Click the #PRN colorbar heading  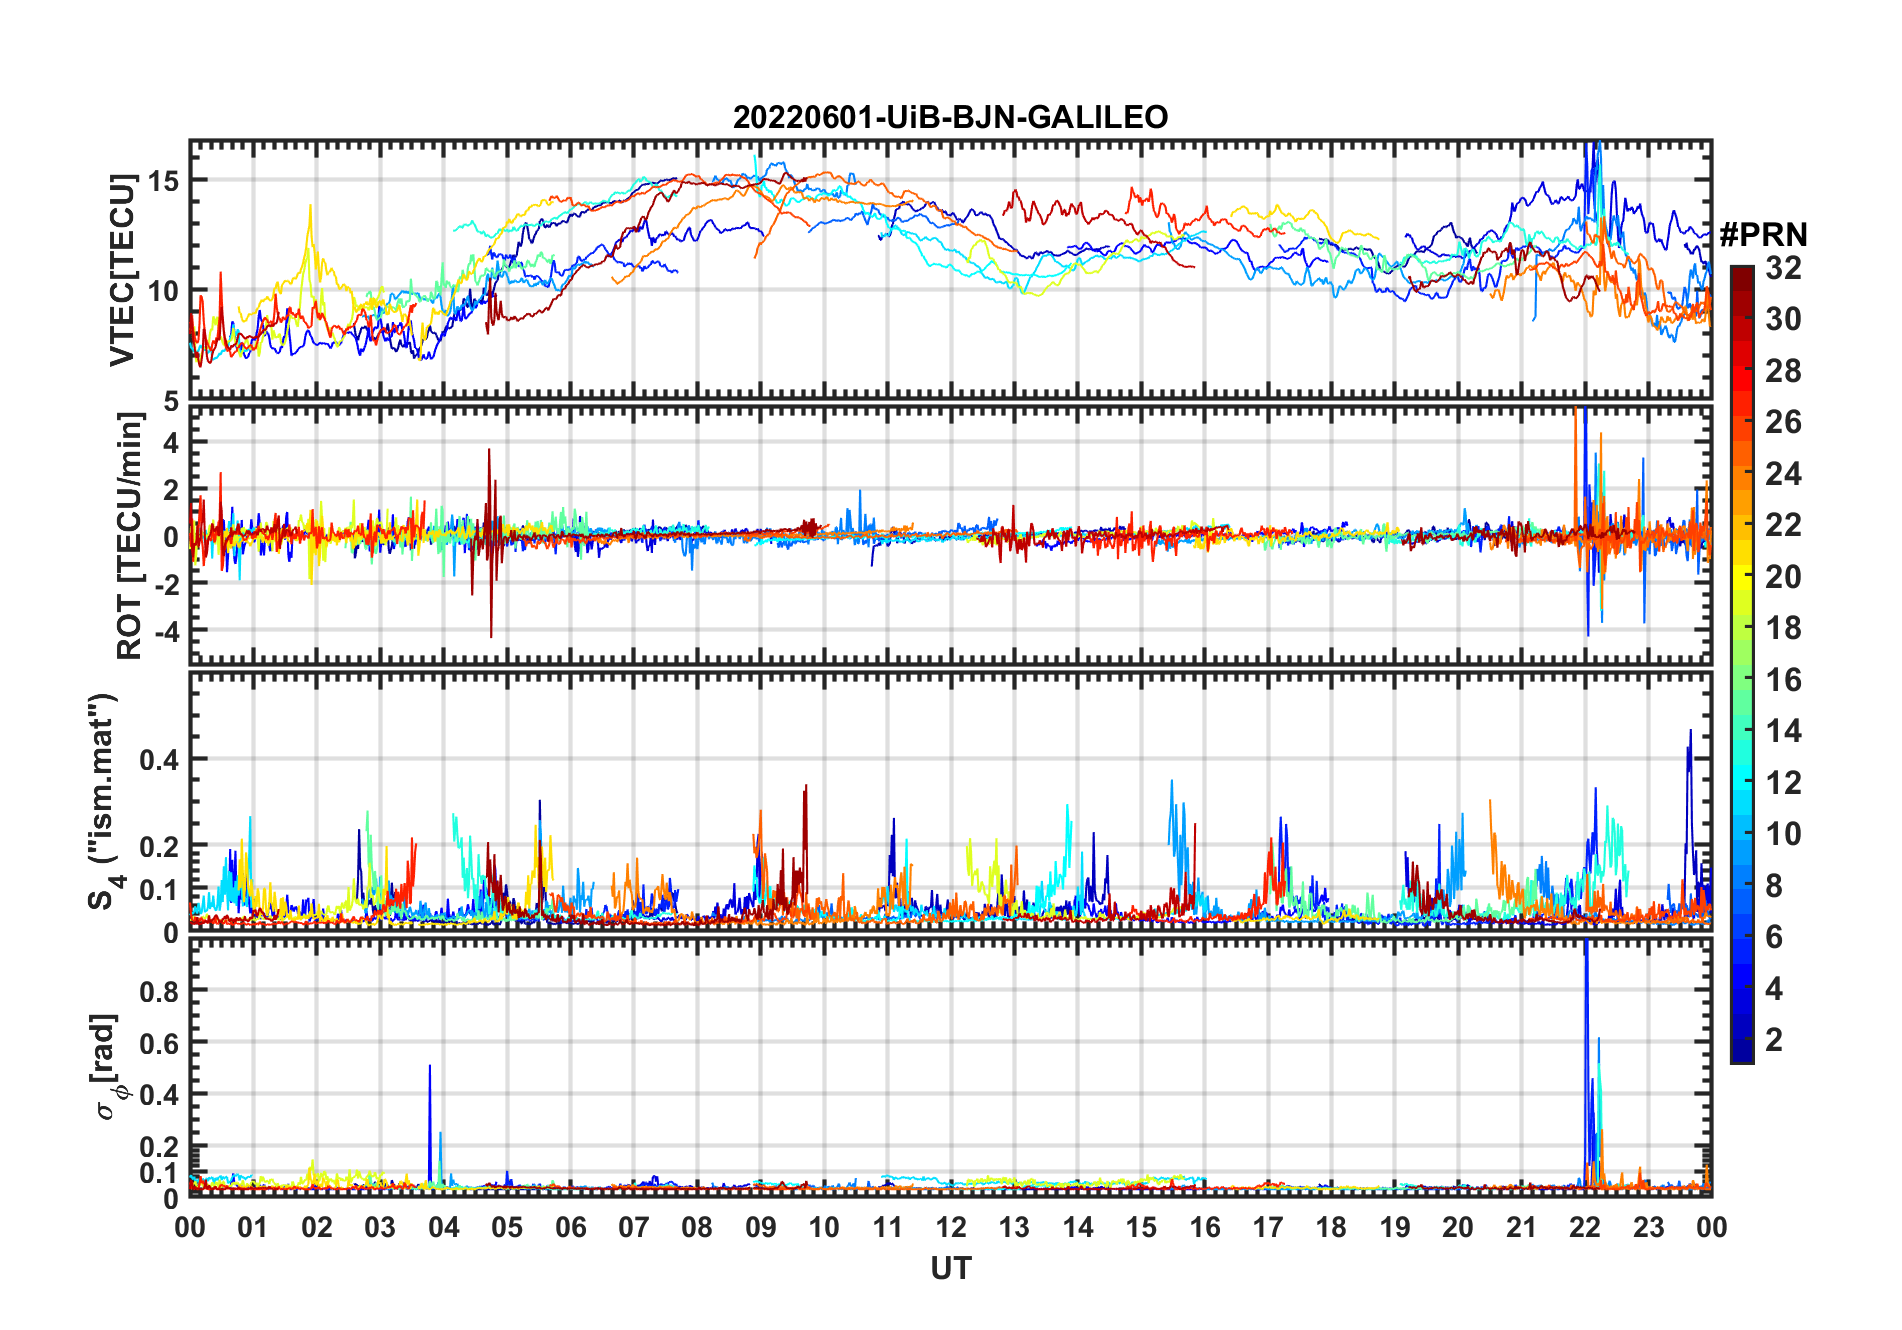[1763, 235]
